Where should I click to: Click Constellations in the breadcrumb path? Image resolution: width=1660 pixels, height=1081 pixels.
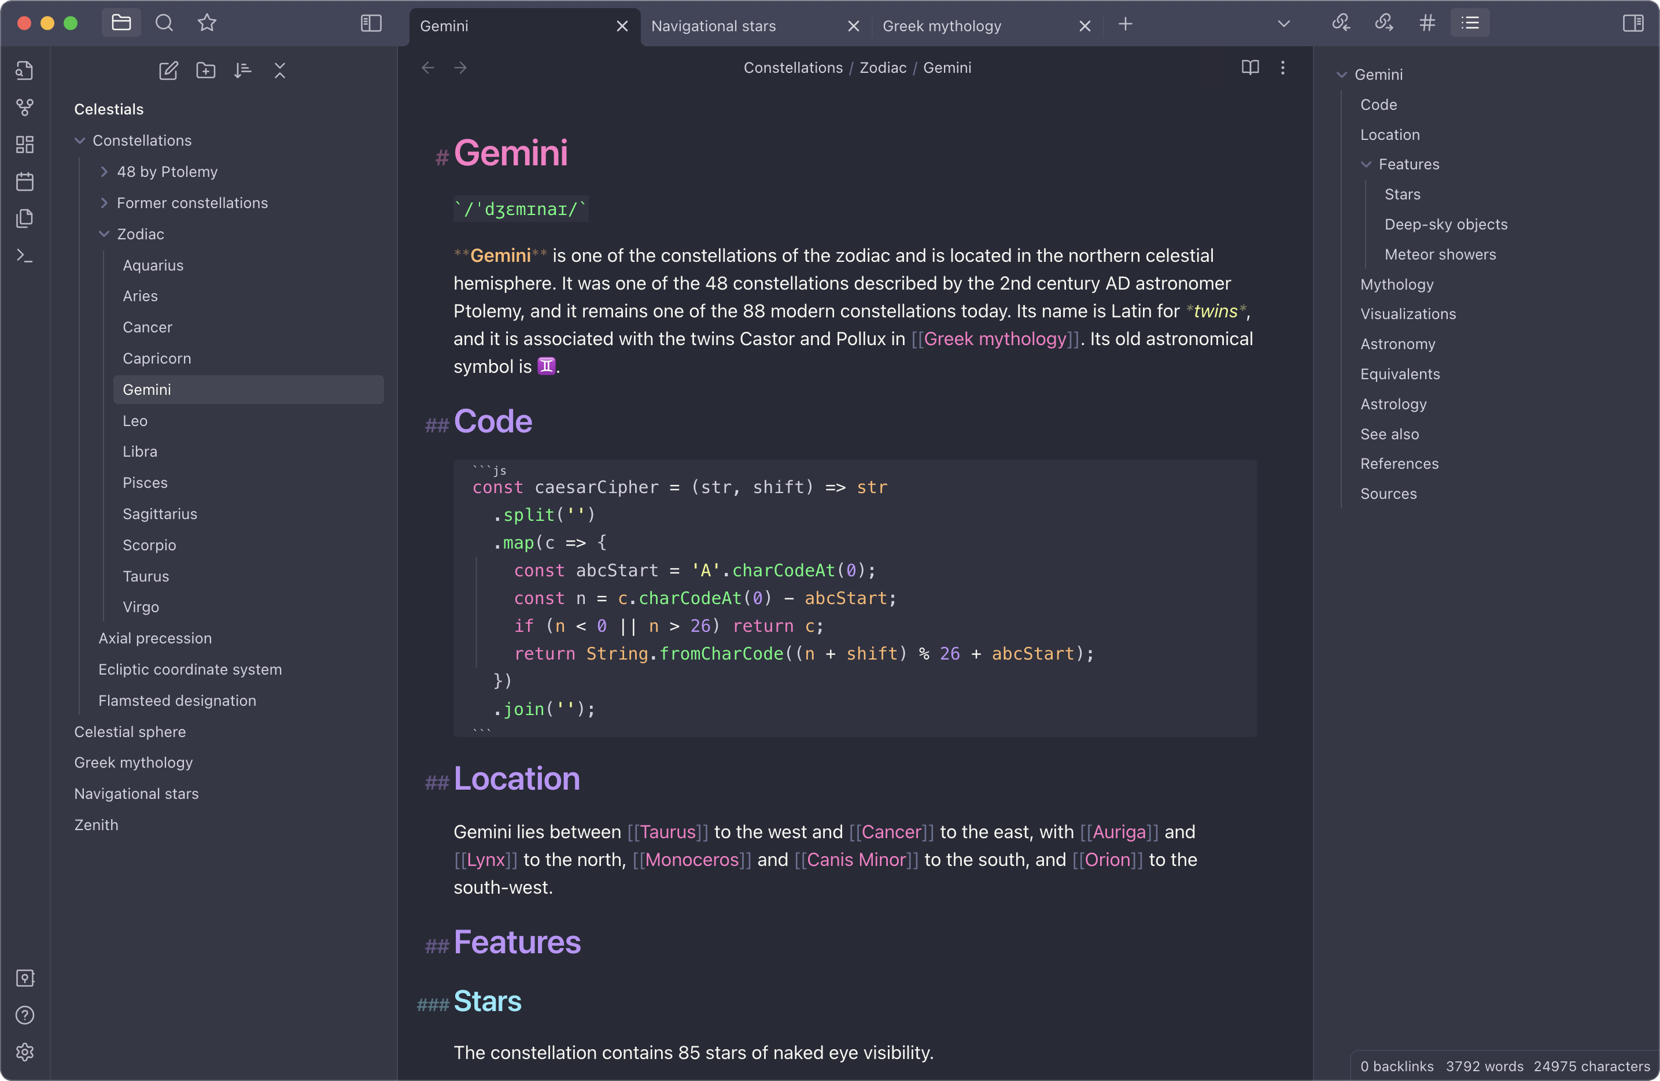(793, 68)
